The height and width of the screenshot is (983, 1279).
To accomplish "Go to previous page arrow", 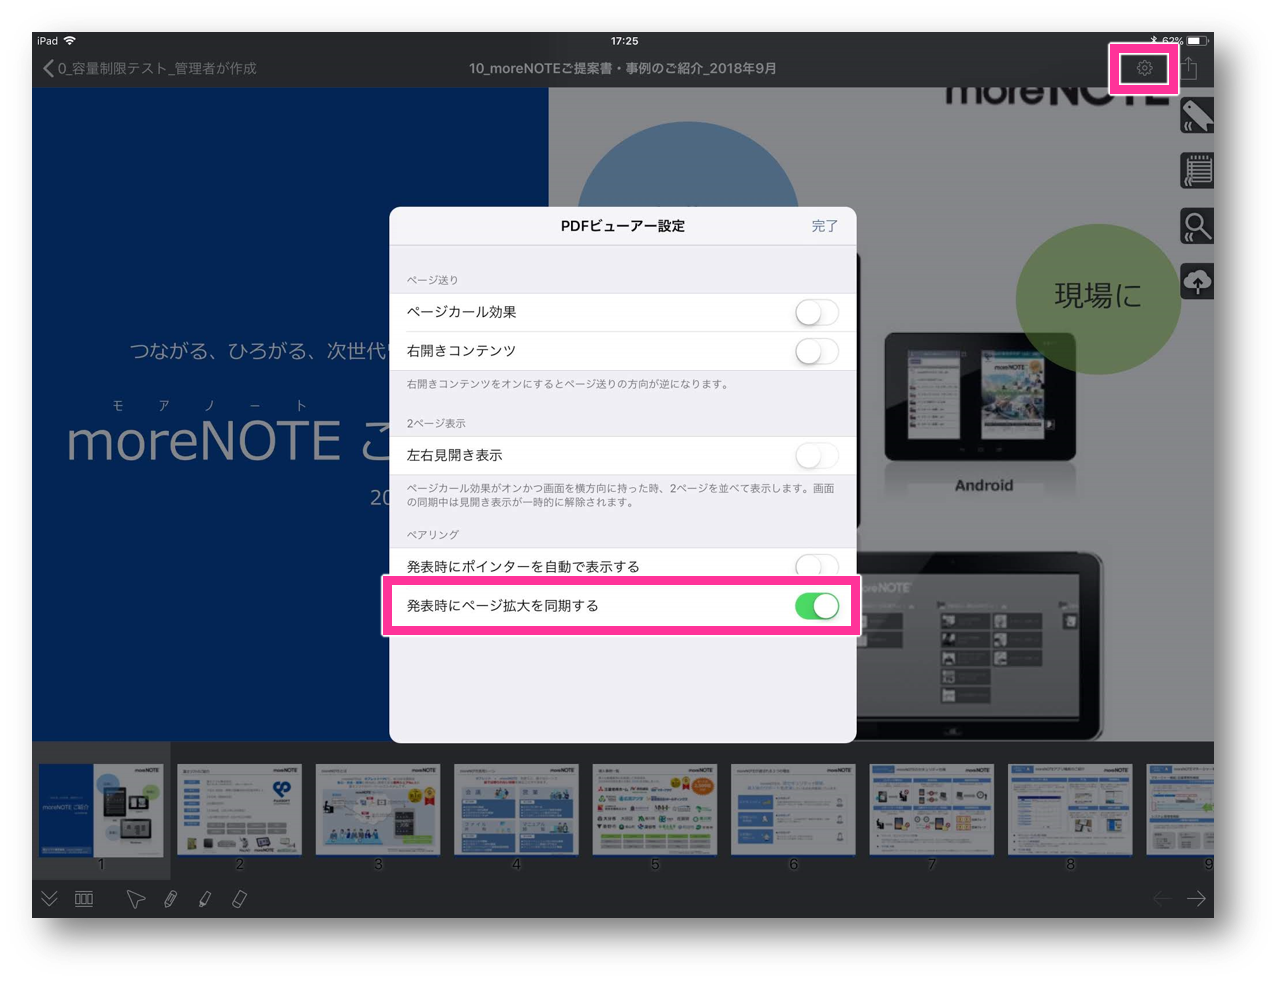I will point(1162,899).
